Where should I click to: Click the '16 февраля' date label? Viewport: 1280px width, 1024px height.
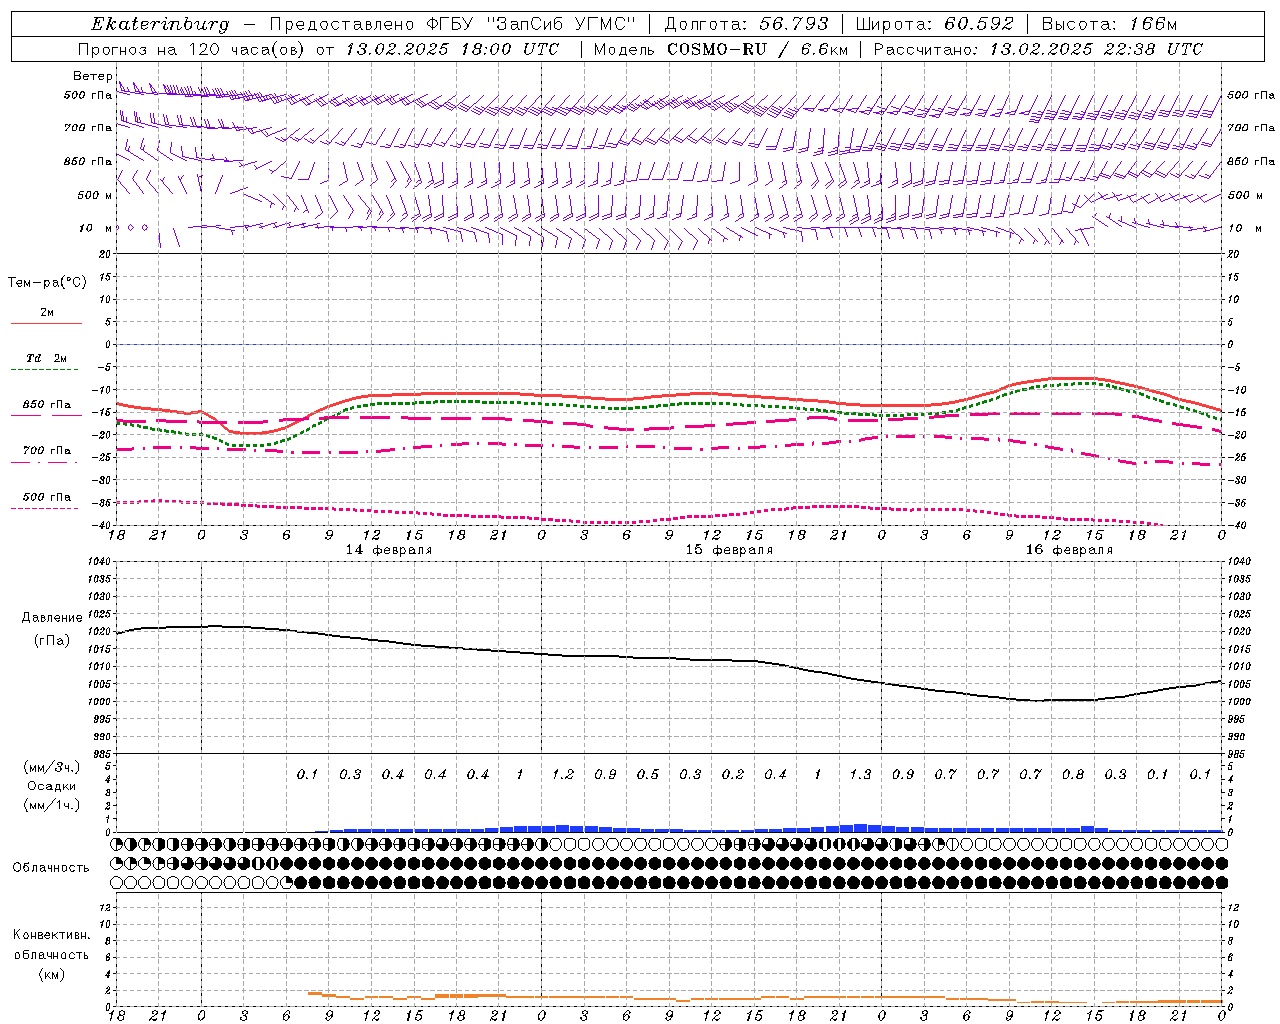tap(1069, 550)
